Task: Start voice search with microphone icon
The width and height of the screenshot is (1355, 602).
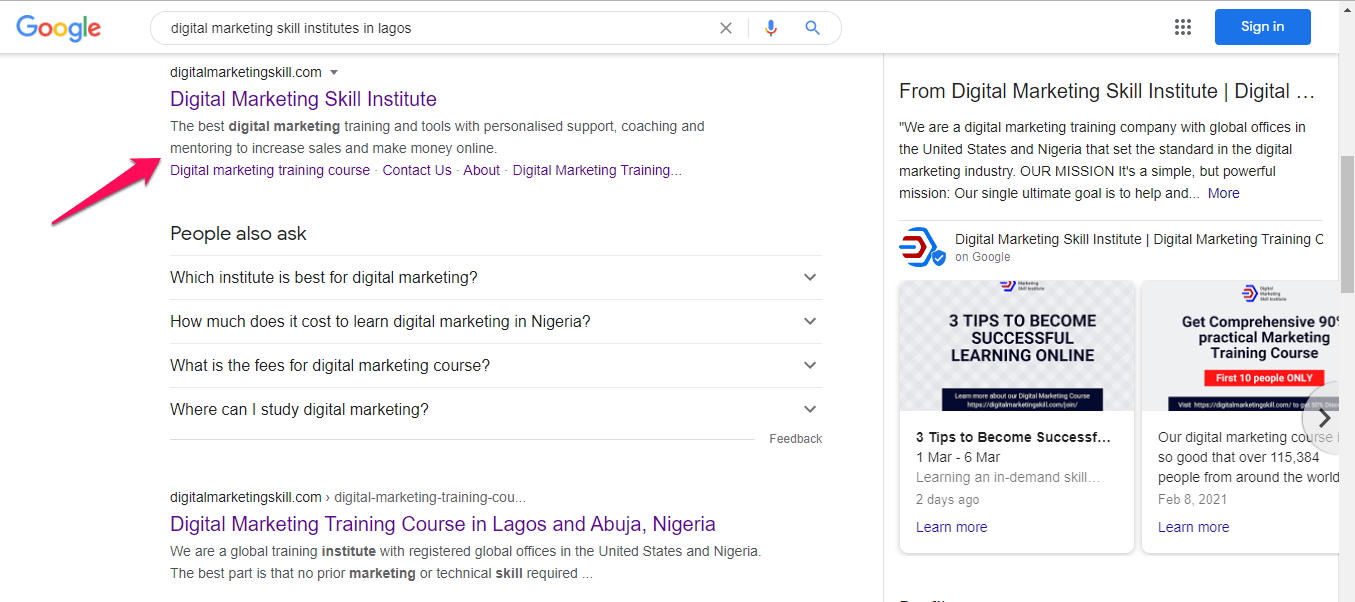Action: pos(770,28)
